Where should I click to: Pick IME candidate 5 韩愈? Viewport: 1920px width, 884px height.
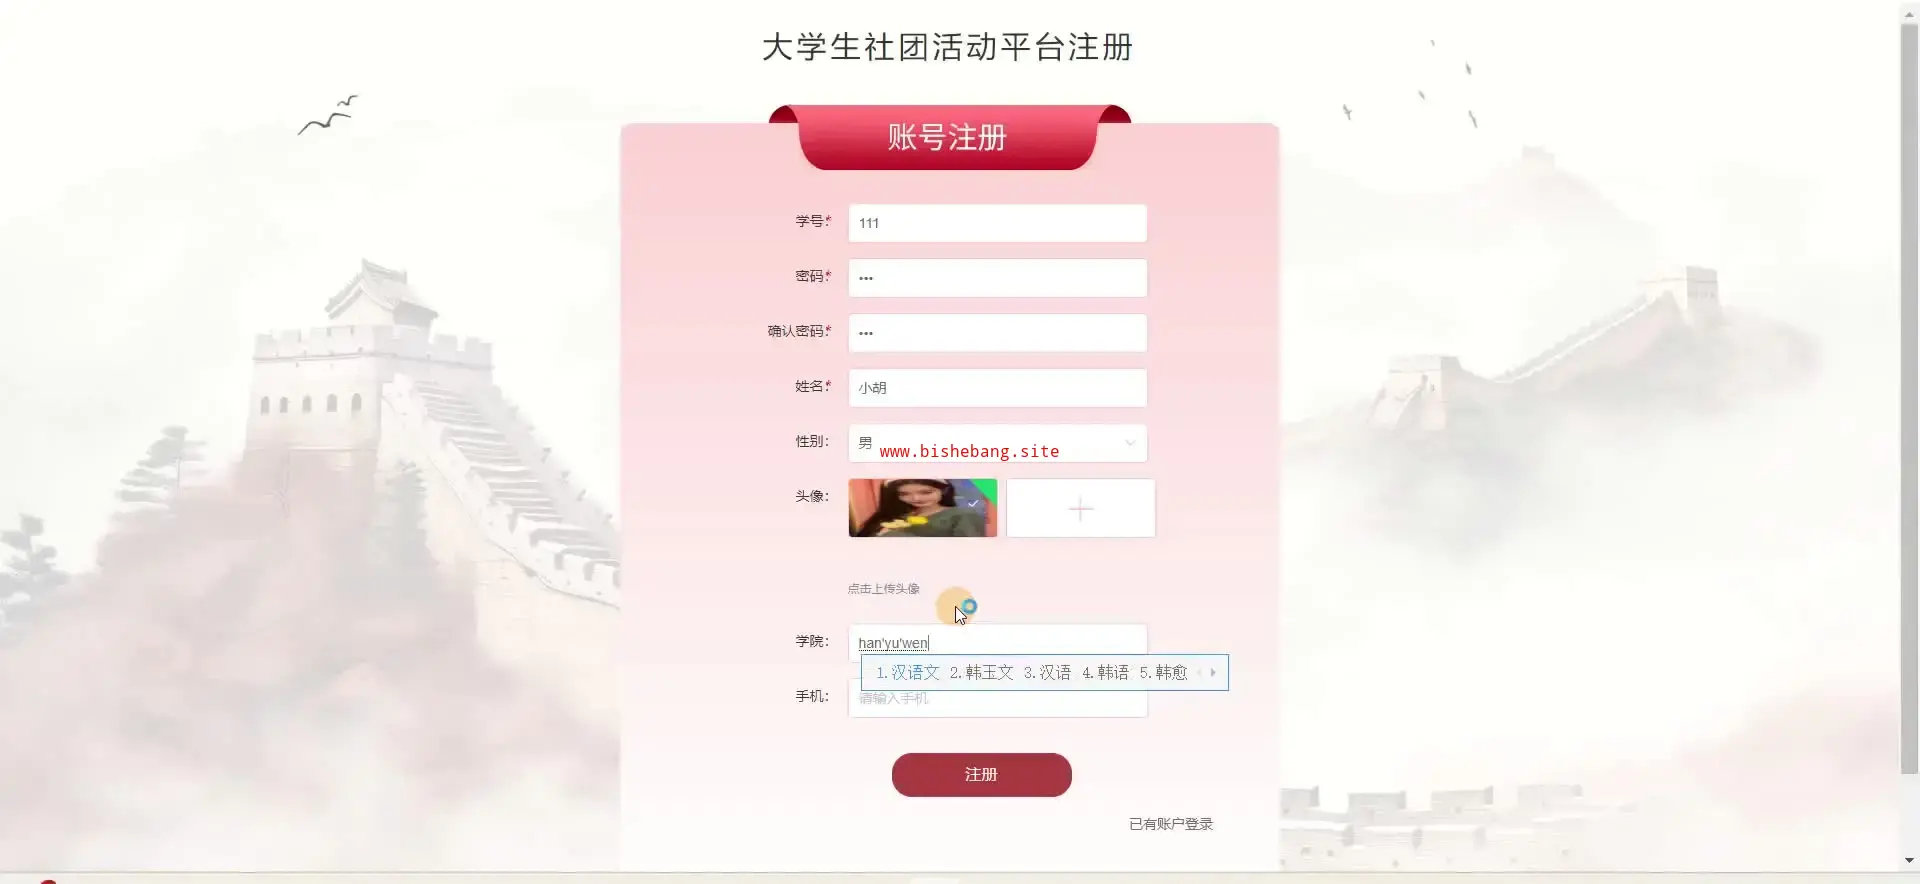pos(1163,672)
